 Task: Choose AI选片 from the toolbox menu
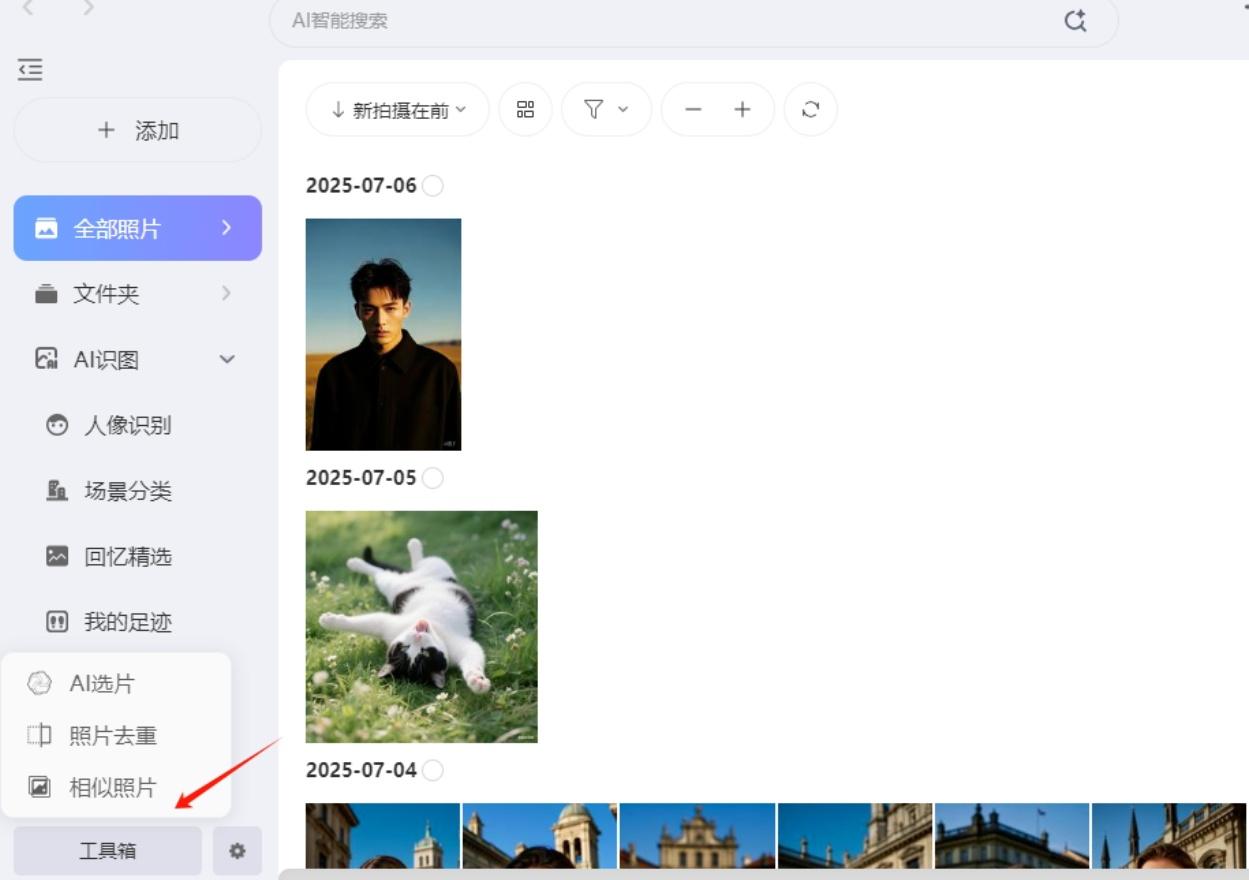[116, 684]
